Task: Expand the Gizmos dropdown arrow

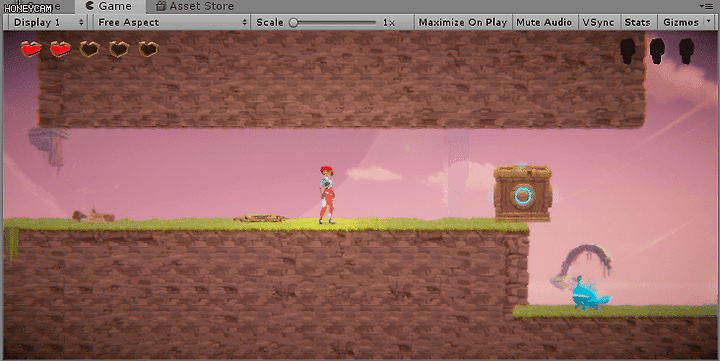Action: tap(709, 21)
